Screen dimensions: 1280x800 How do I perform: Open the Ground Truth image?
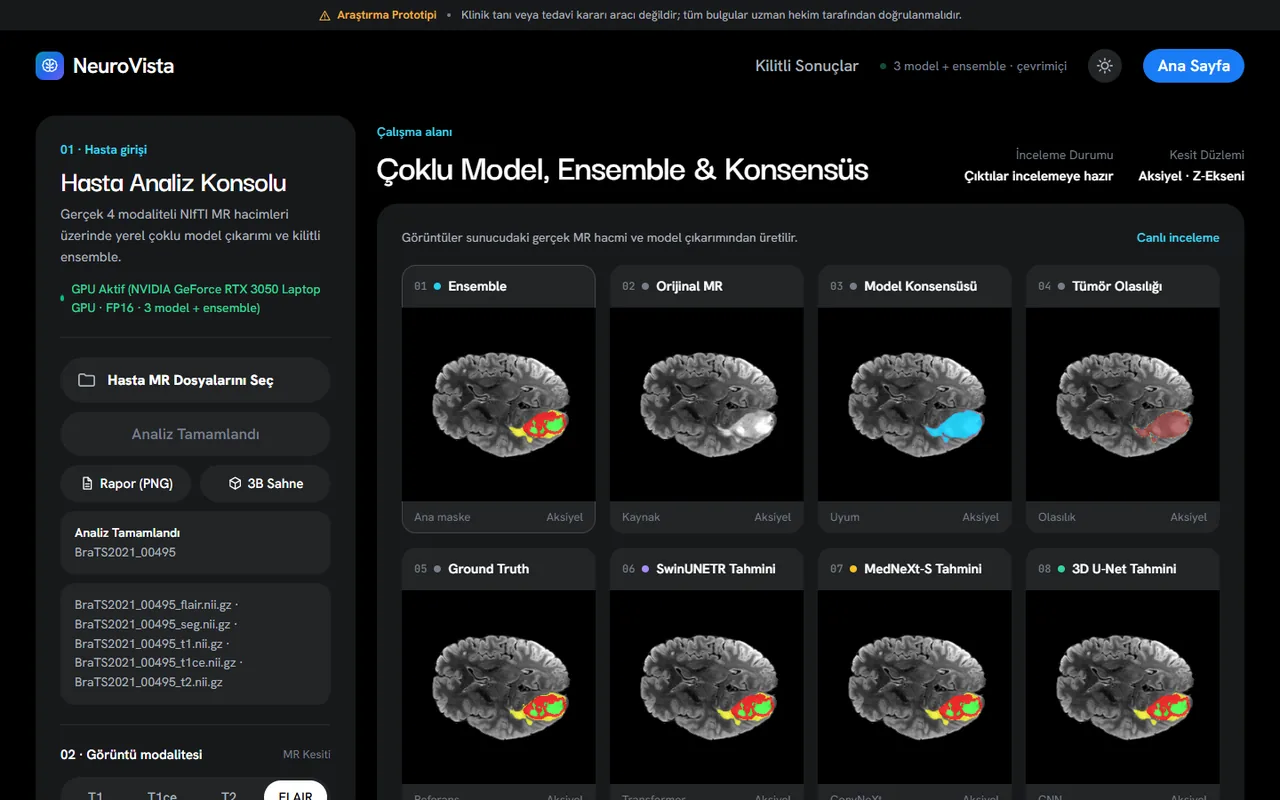tap(498, 687)
